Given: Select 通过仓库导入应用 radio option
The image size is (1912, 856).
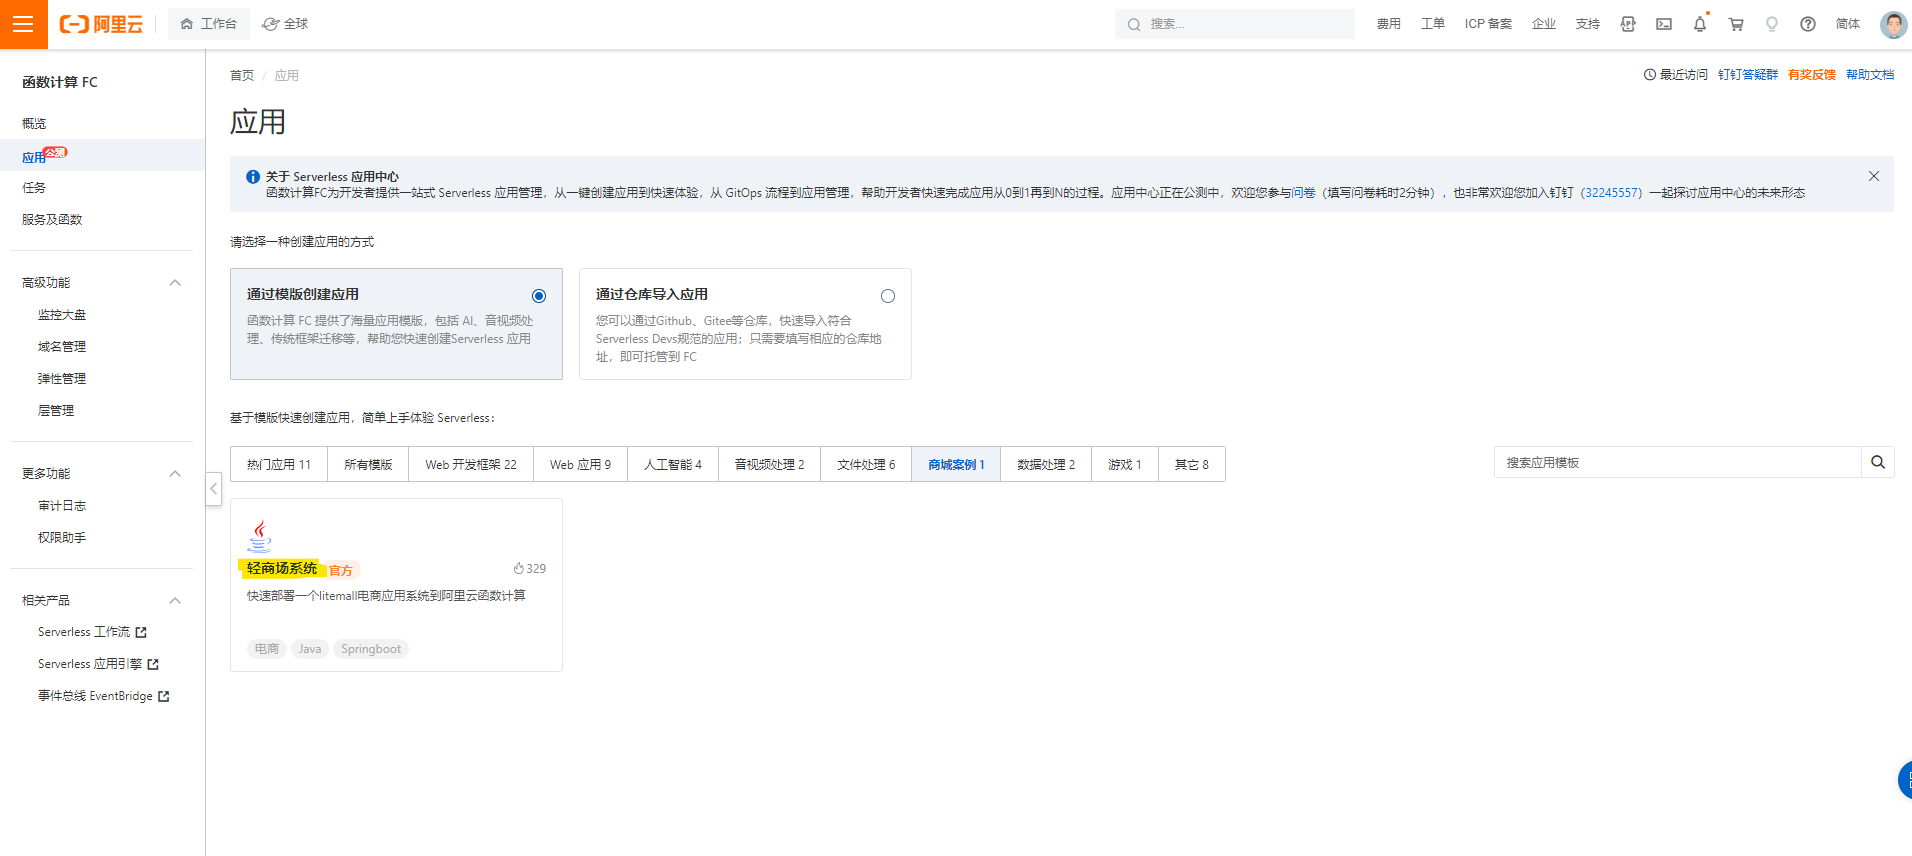Looking at the screenshot, I should 888,296.
